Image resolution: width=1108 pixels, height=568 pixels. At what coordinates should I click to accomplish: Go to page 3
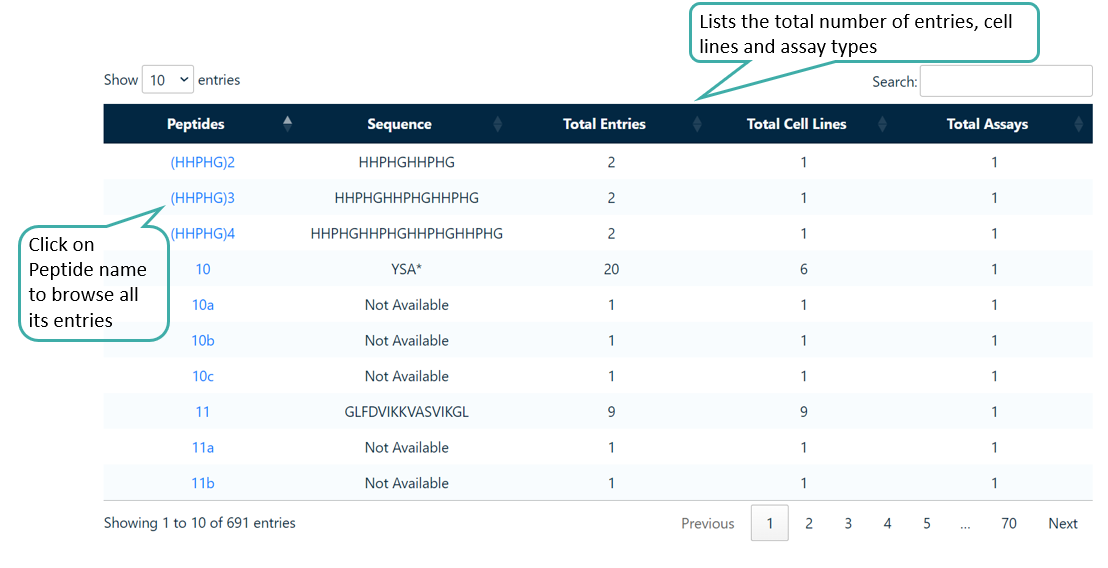(848, 523)
